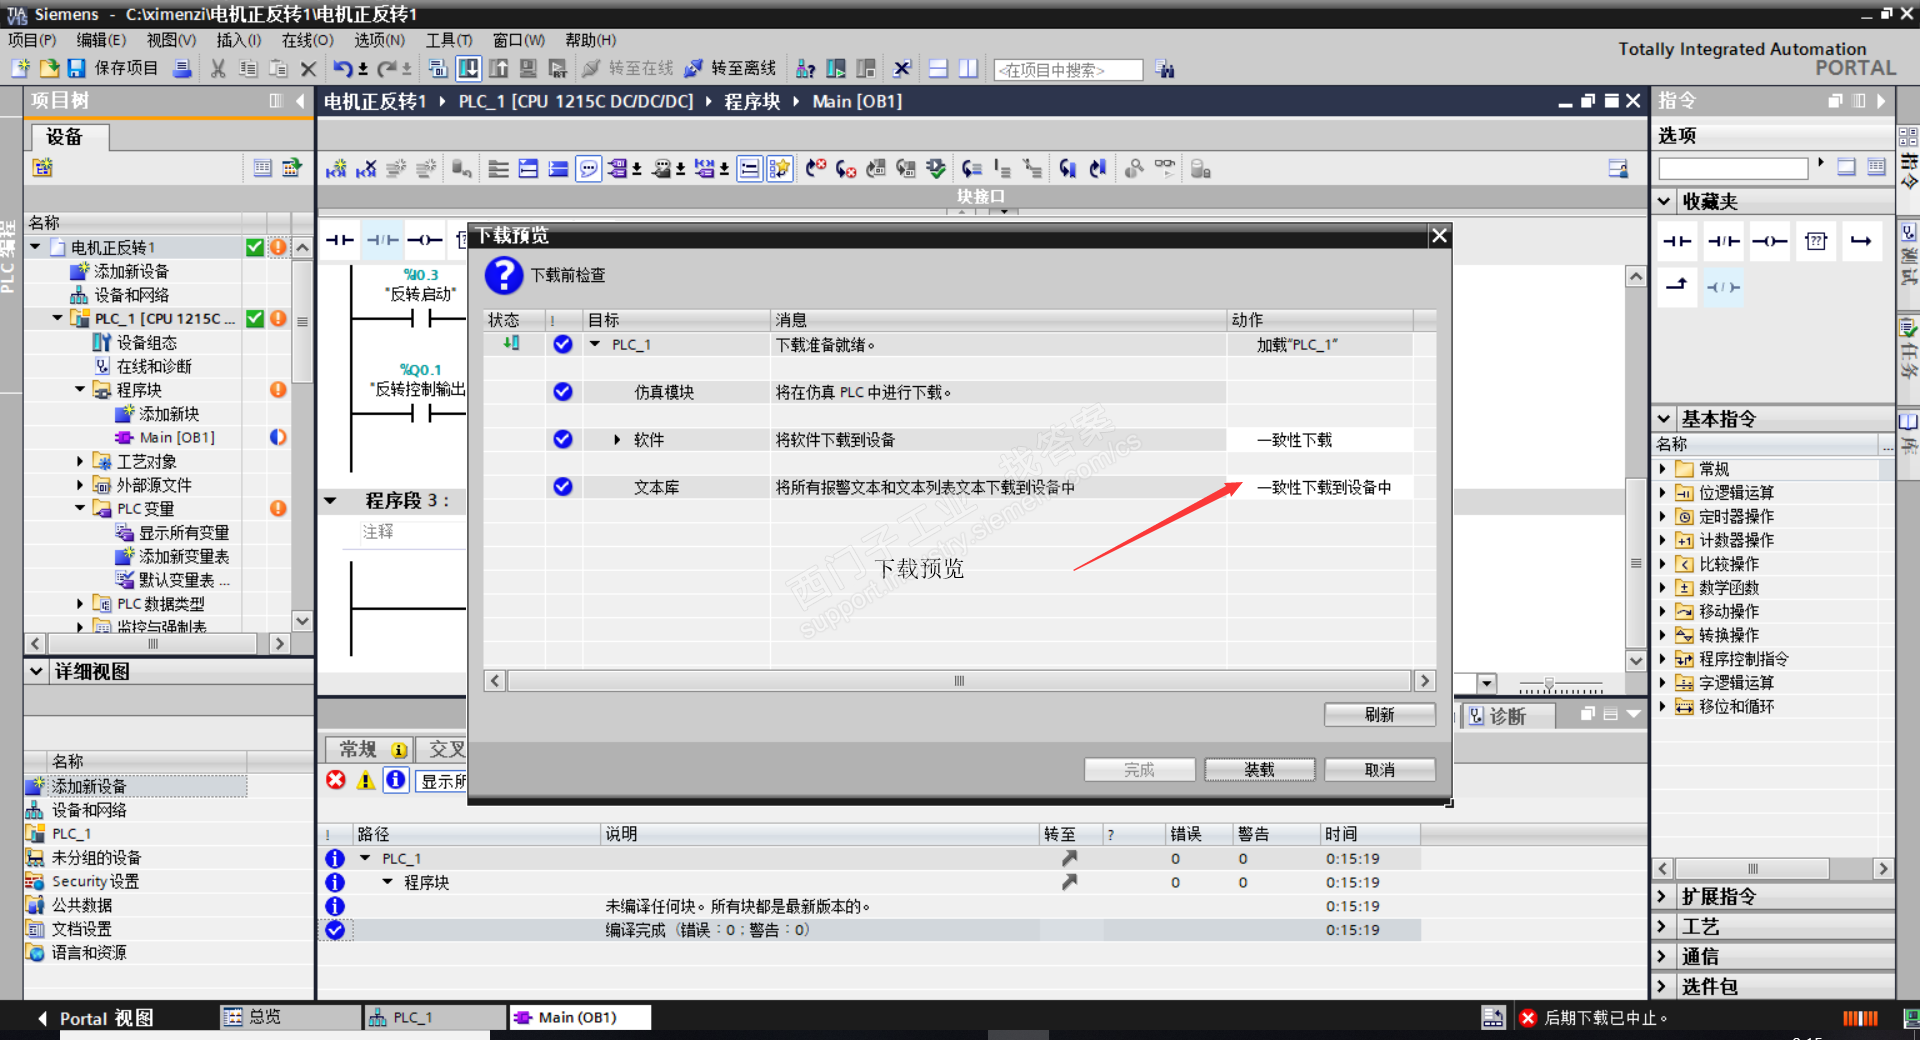Click the open project toolbar icon
Viewport: 1920px width, 1040px height.
point(49,68)
